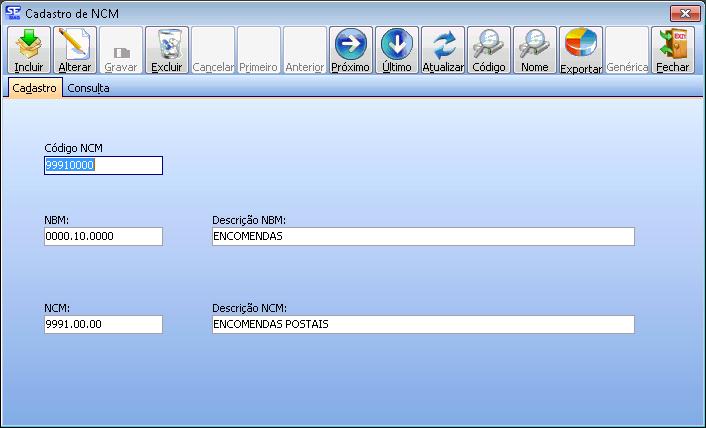Focus the NBM code field
Viewport: 706px width, 428px height.
[x=103, y=236]
